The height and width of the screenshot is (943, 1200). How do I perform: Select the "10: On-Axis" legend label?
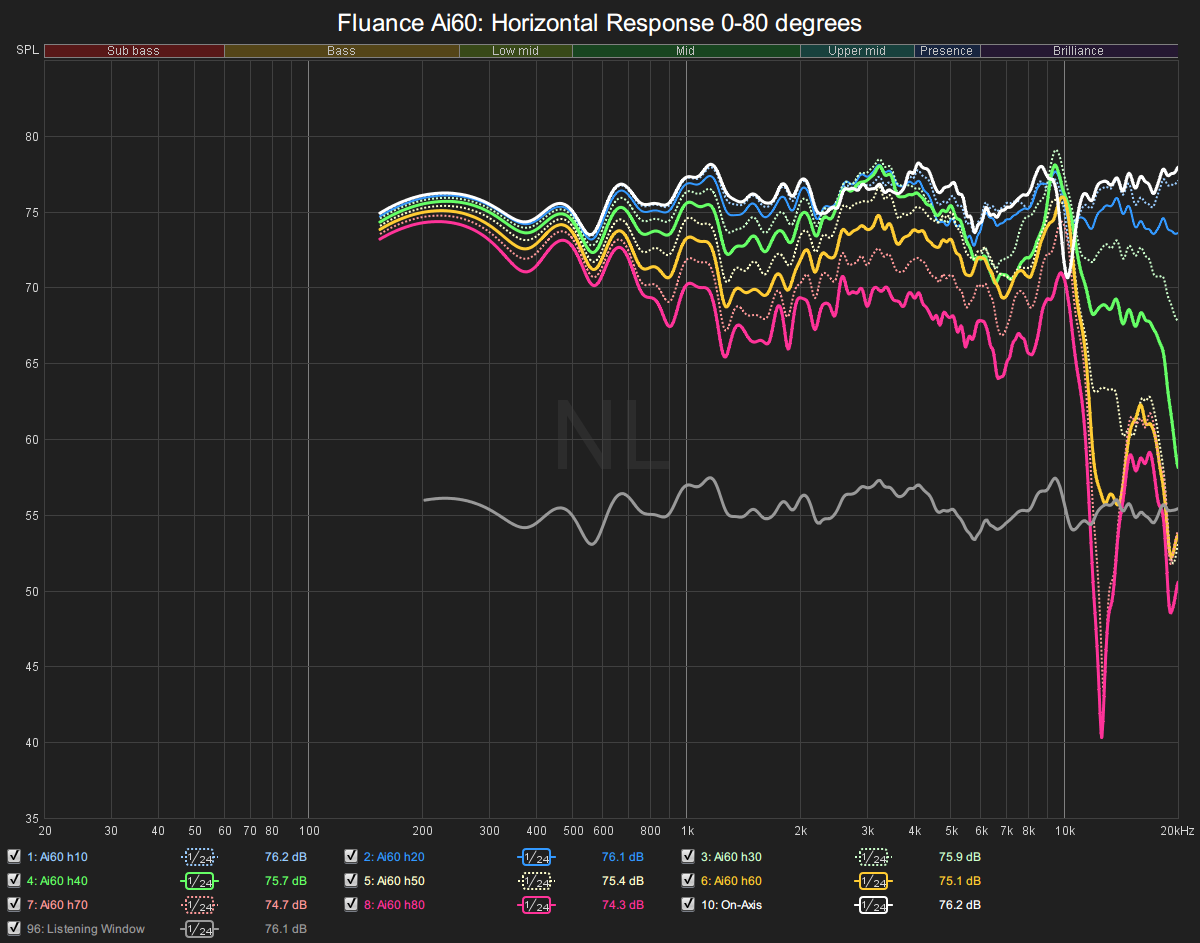pyautogui.click(x=732, y=905)
